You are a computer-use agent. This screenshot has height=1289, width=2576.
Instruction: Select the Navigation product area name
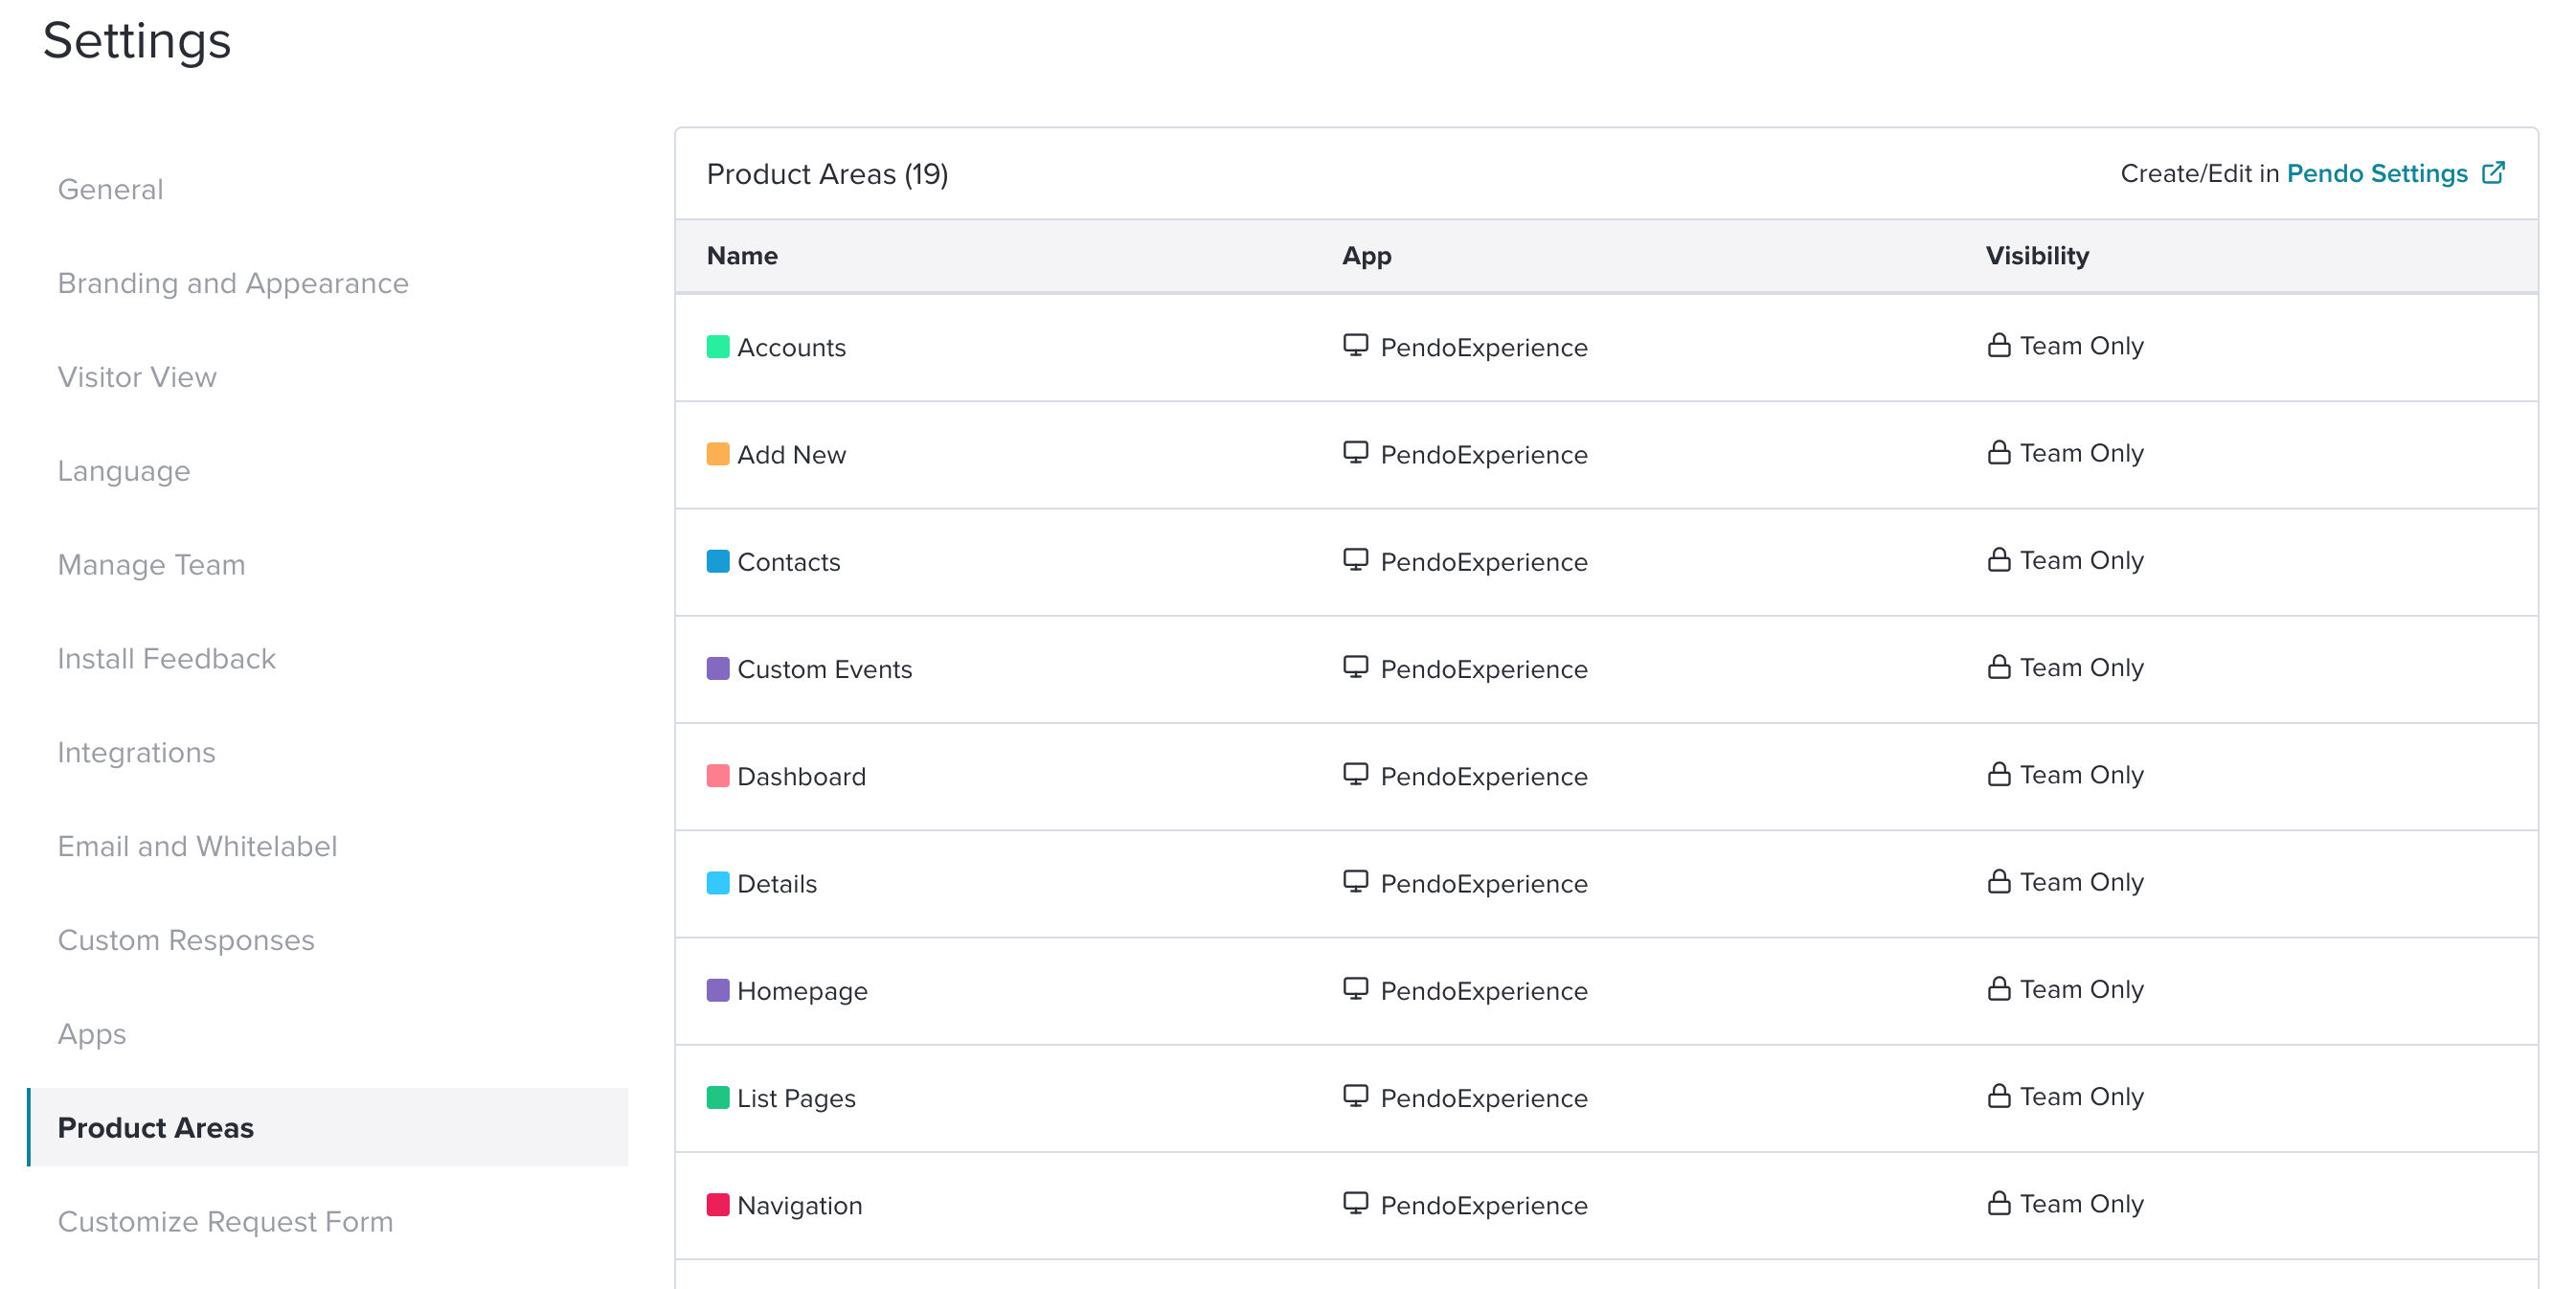(x=799, y=1204)
